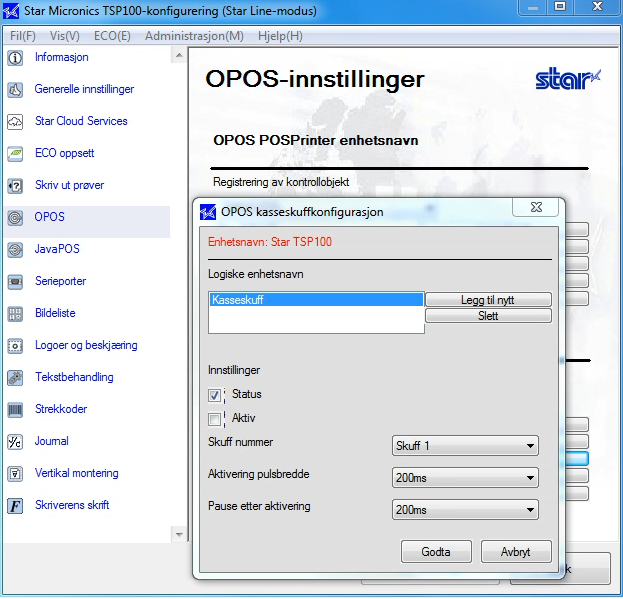Viewport: 623px width, 599px height.
Task: Open Skriverens skrift page
Action: pos(72,505)
